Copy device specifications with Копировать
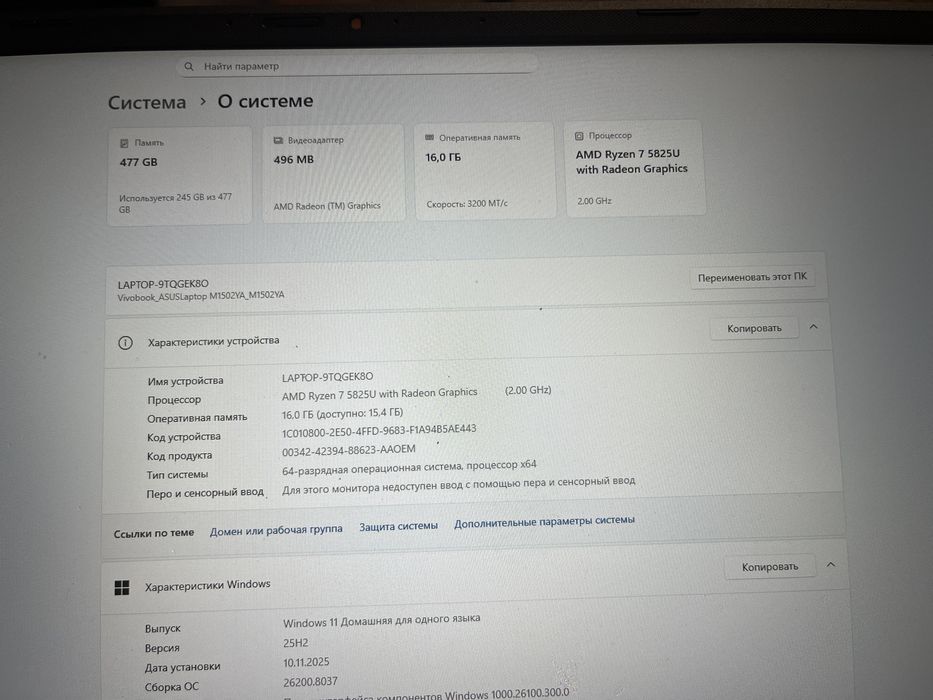 pyautogui.click(x=754, y=329)
